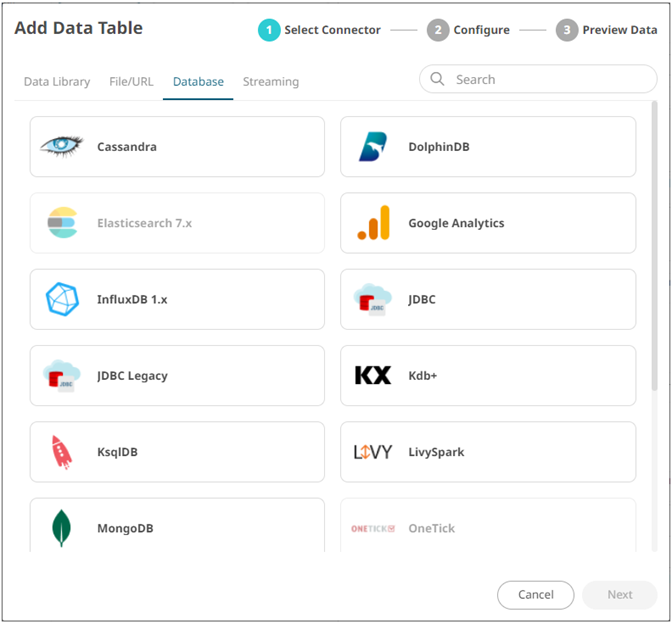This screenshot has width=672, height=624.
Task: Select the InfluxDB 1.x label
Action: 132,299
